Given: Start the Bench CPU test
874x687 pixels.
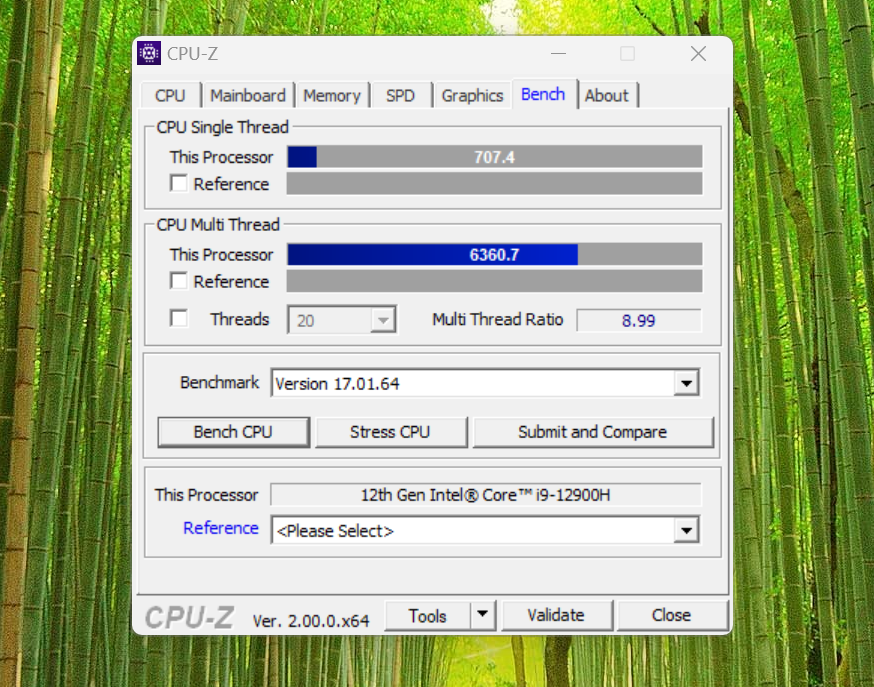Looking at the screenshot, I should point(233,432).
